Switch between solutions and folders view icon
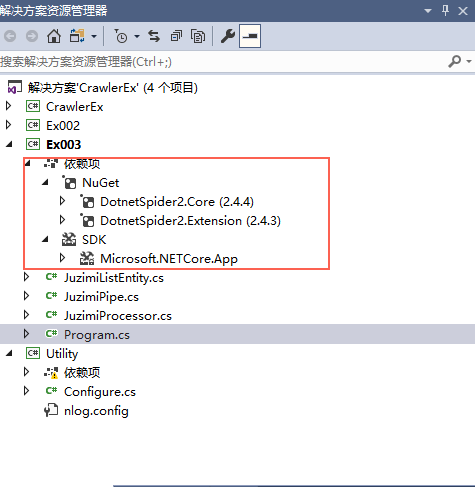Image resolution: width=475 pixels, height=487 pixels. pyautogui.click(x=77, y=36)
